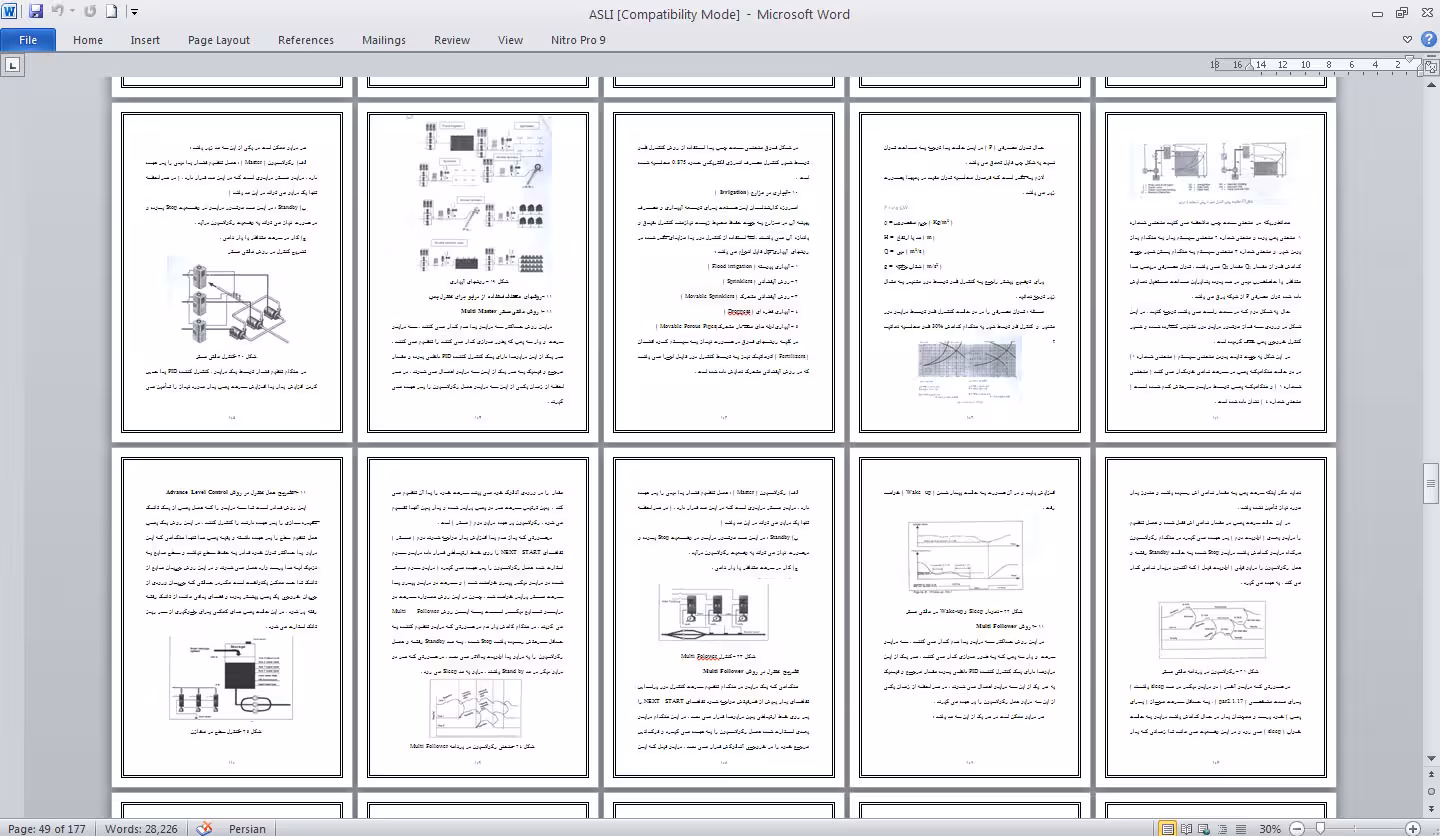The width and height of the screenshot is (1440, 836).
Task: Switch to Draft view
Action: click(1239, 828)
